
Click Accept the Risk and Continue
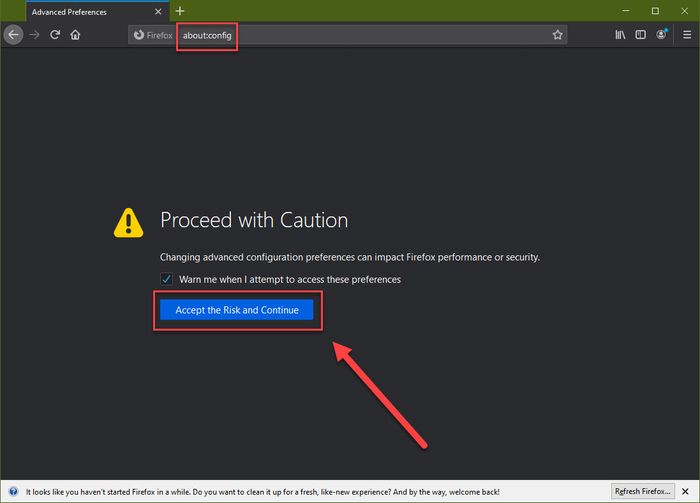click(237, 310)
